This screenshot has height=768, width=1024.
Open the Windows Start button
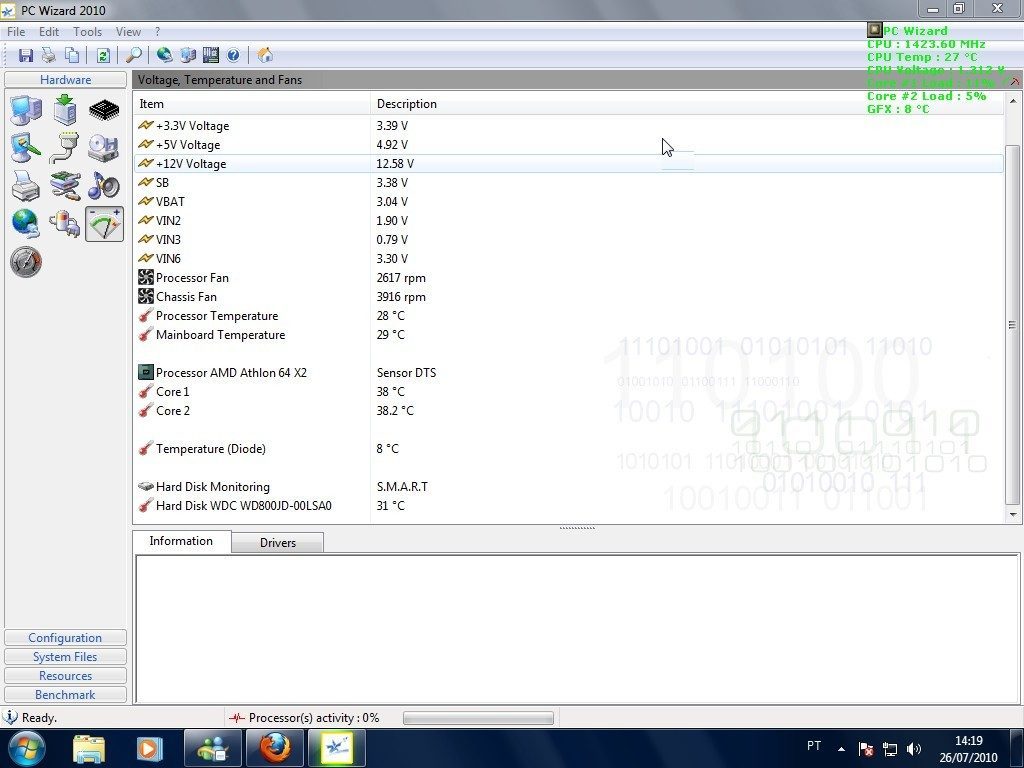[26, 748]
